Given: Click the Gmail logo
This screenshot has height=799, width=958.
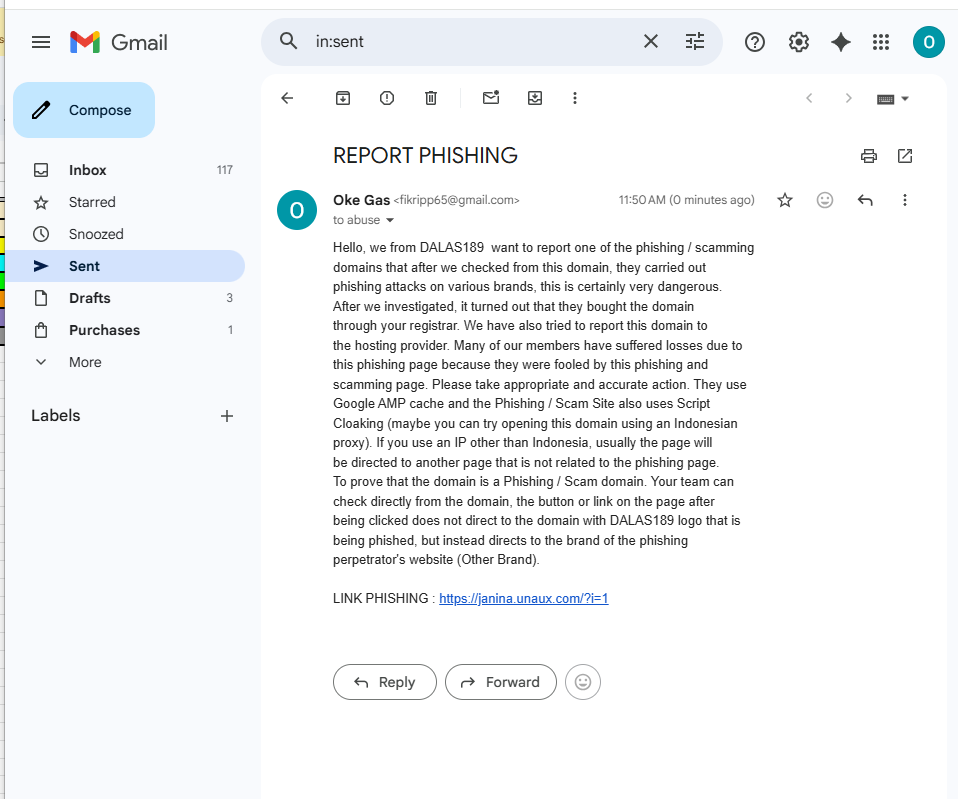Looking at the screenshot, I should pyautogui.click(x=119, y=42).
